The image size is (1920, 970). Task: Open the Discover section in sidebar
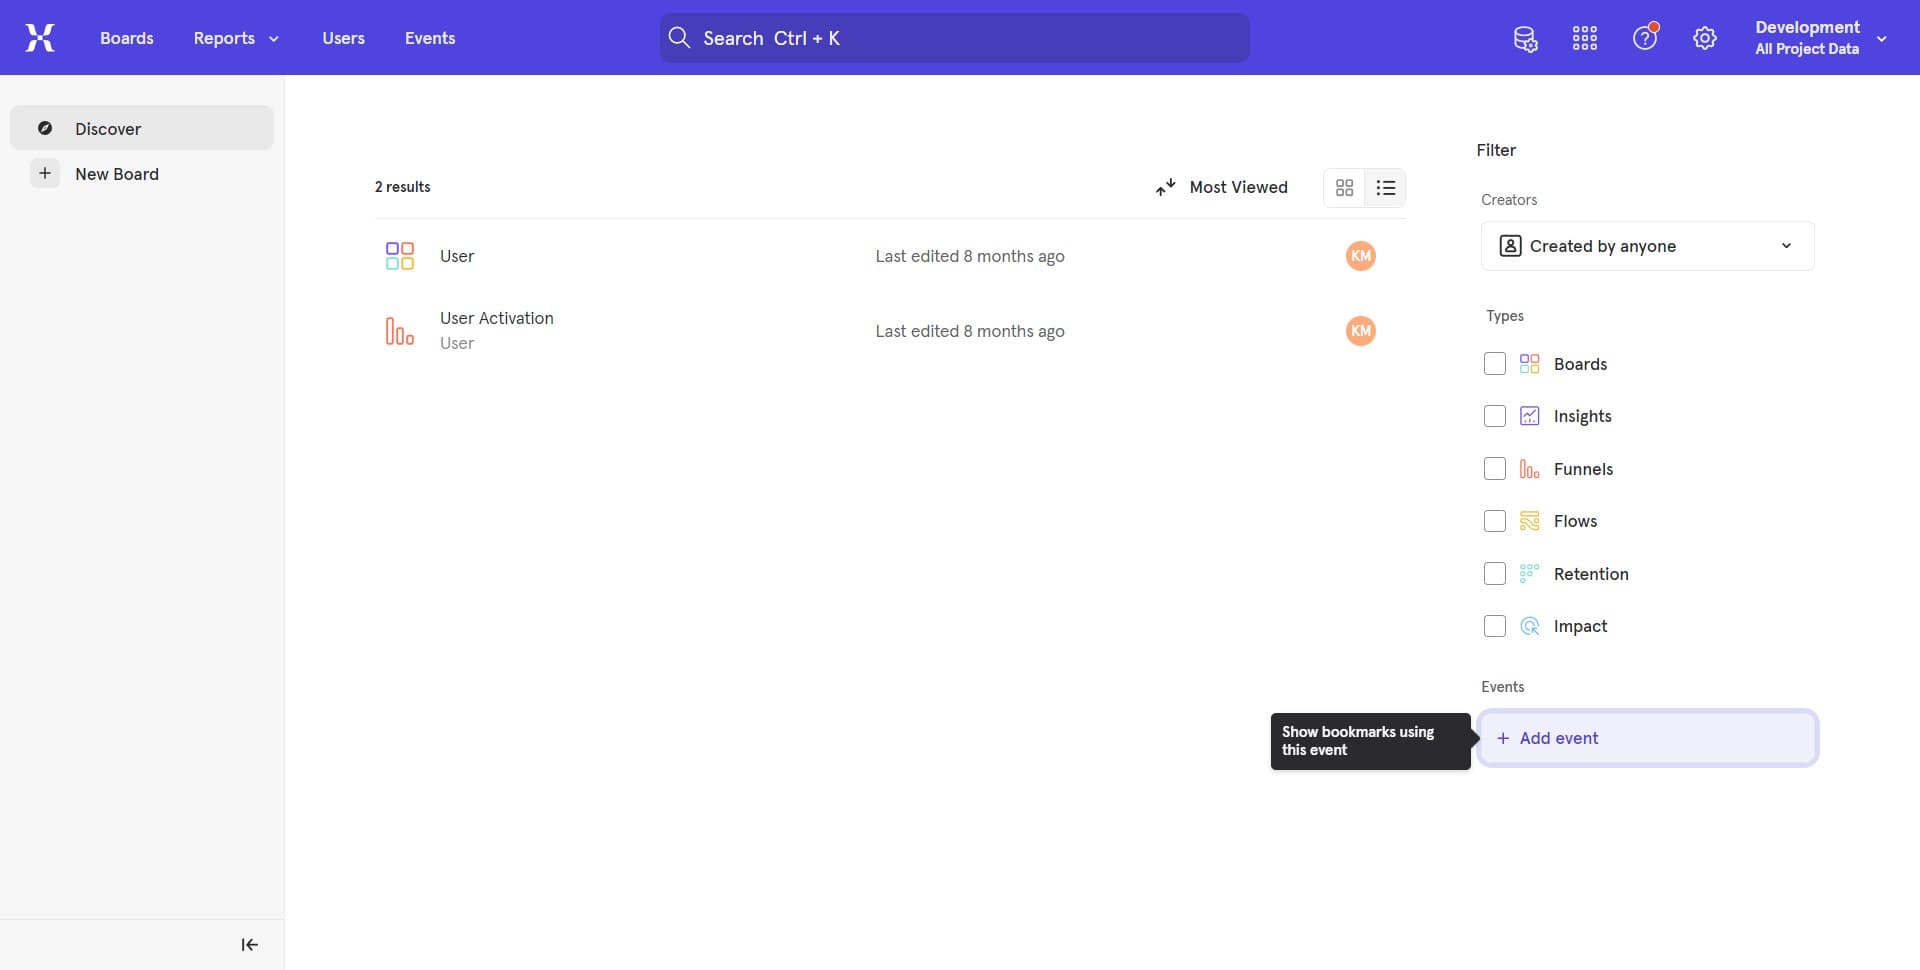(x=108, y=129)
